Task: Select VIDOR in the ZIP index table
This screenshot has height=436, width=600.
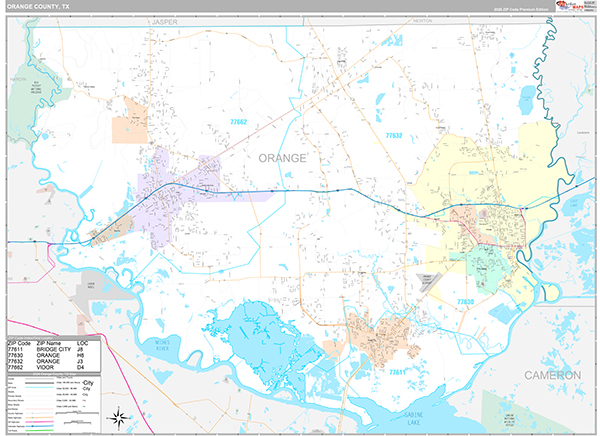Action: pos(45,367)
